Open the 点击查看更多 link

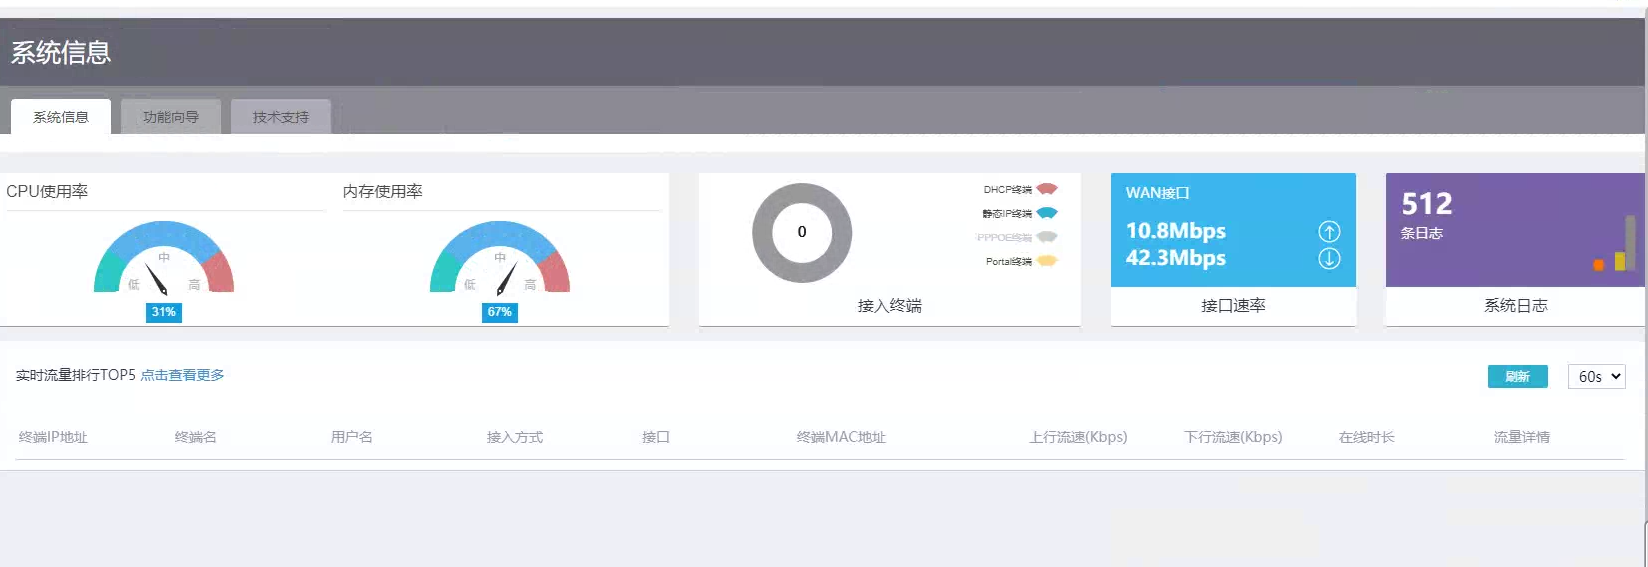[182, 375]
